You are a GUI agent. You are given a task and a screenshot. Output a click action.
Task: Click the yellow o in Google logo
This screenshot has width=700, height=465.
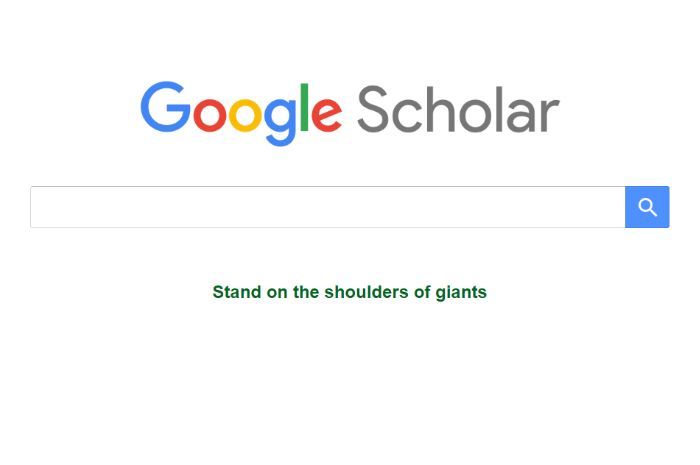[246, 115]
